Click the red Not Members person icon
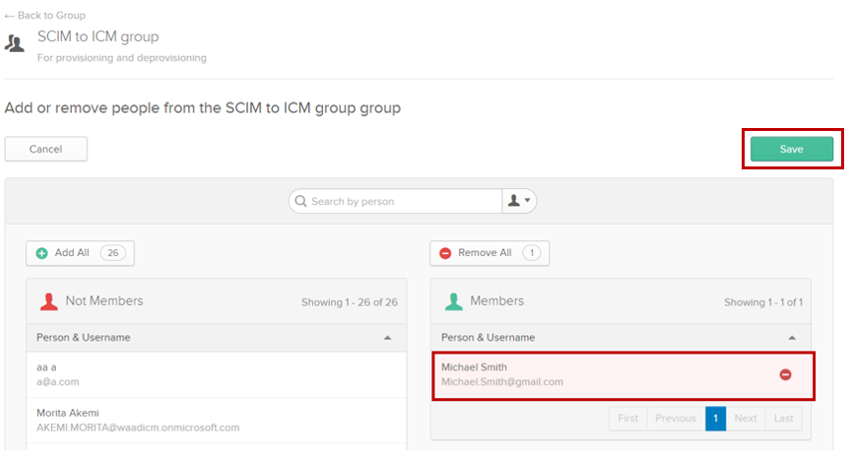The image size is (854, 457). tap(48, 301)
